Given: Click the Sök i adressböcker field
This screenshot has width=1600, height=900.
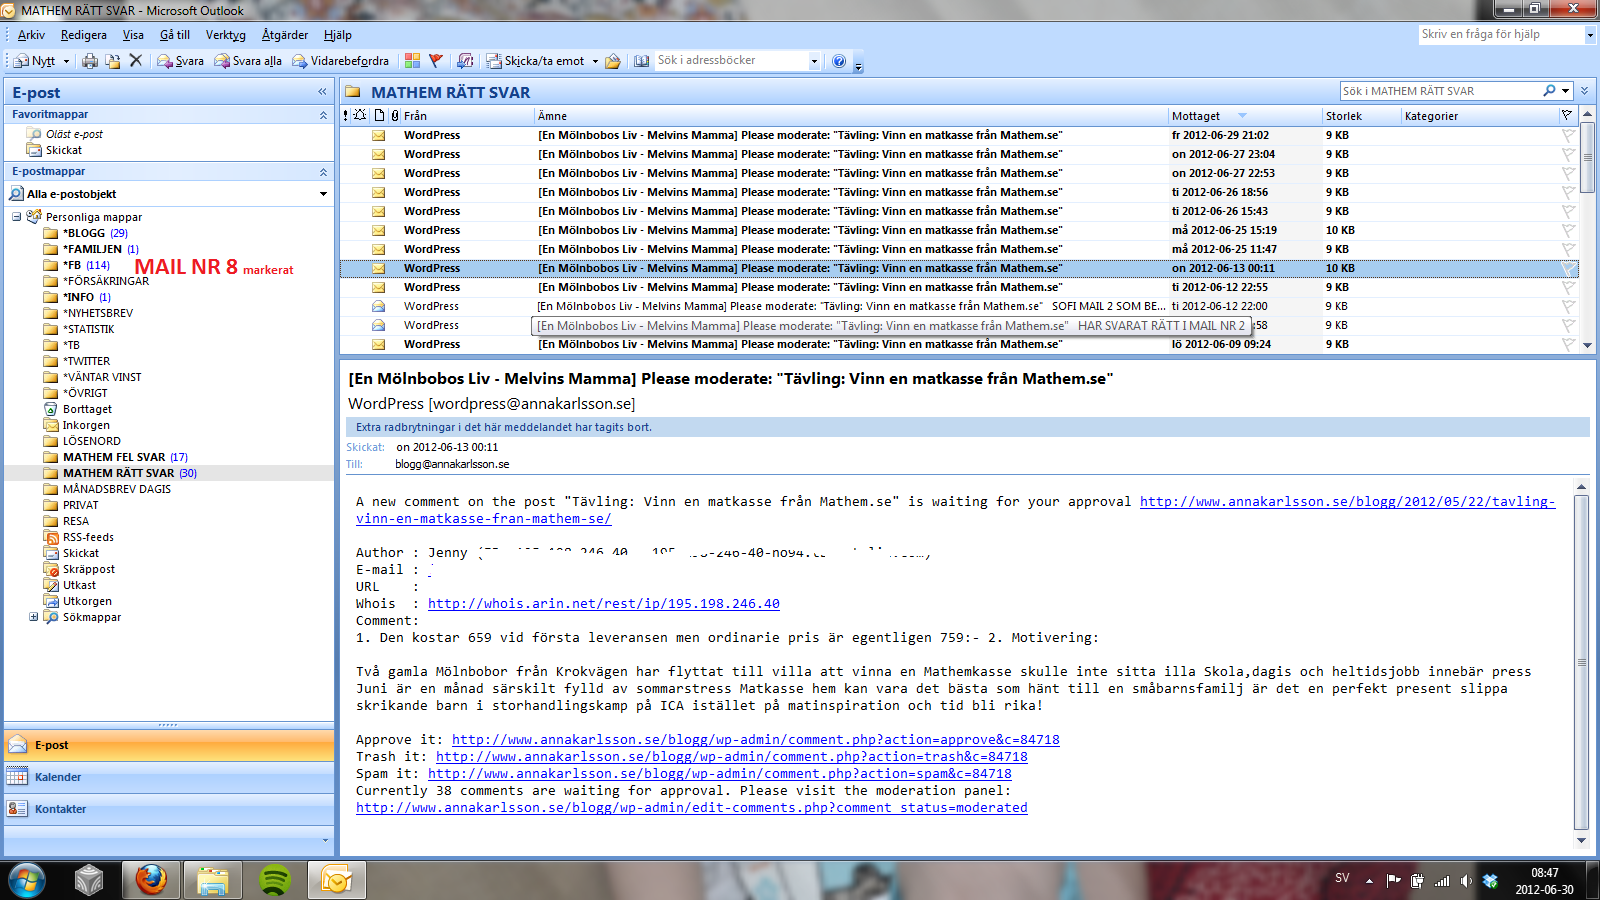Looking at the screenshot, I should [730, 61].
